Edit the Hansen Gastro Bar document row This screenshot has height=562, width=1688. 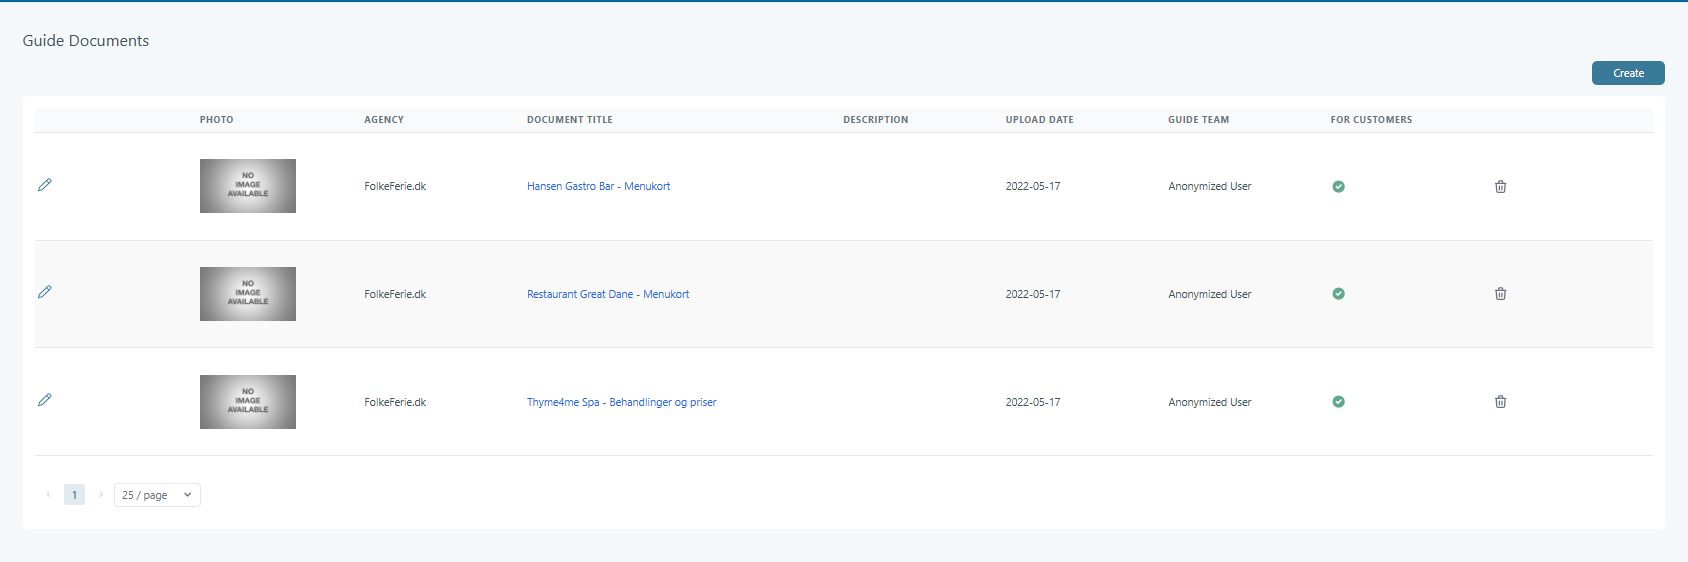pyautogui.click(x=45, y=185)
